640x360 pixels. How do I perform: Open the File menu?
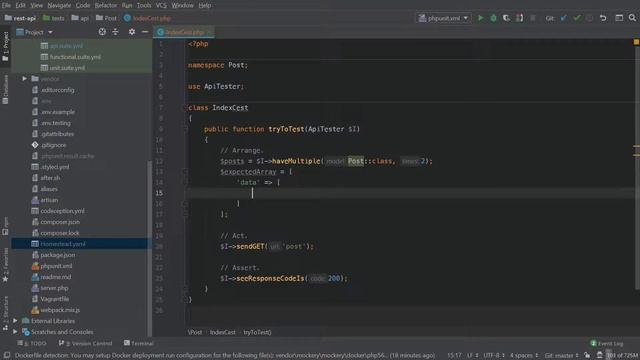(6, 5)
